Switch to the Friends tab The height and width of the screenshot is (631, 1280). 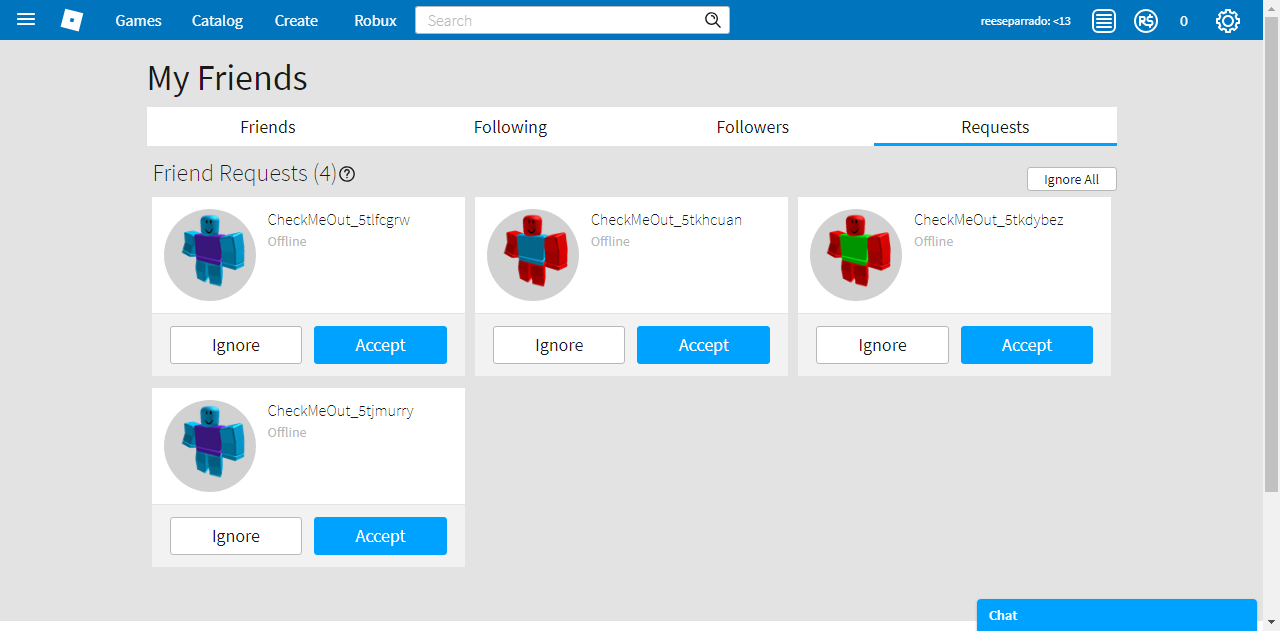coord(268,127)
